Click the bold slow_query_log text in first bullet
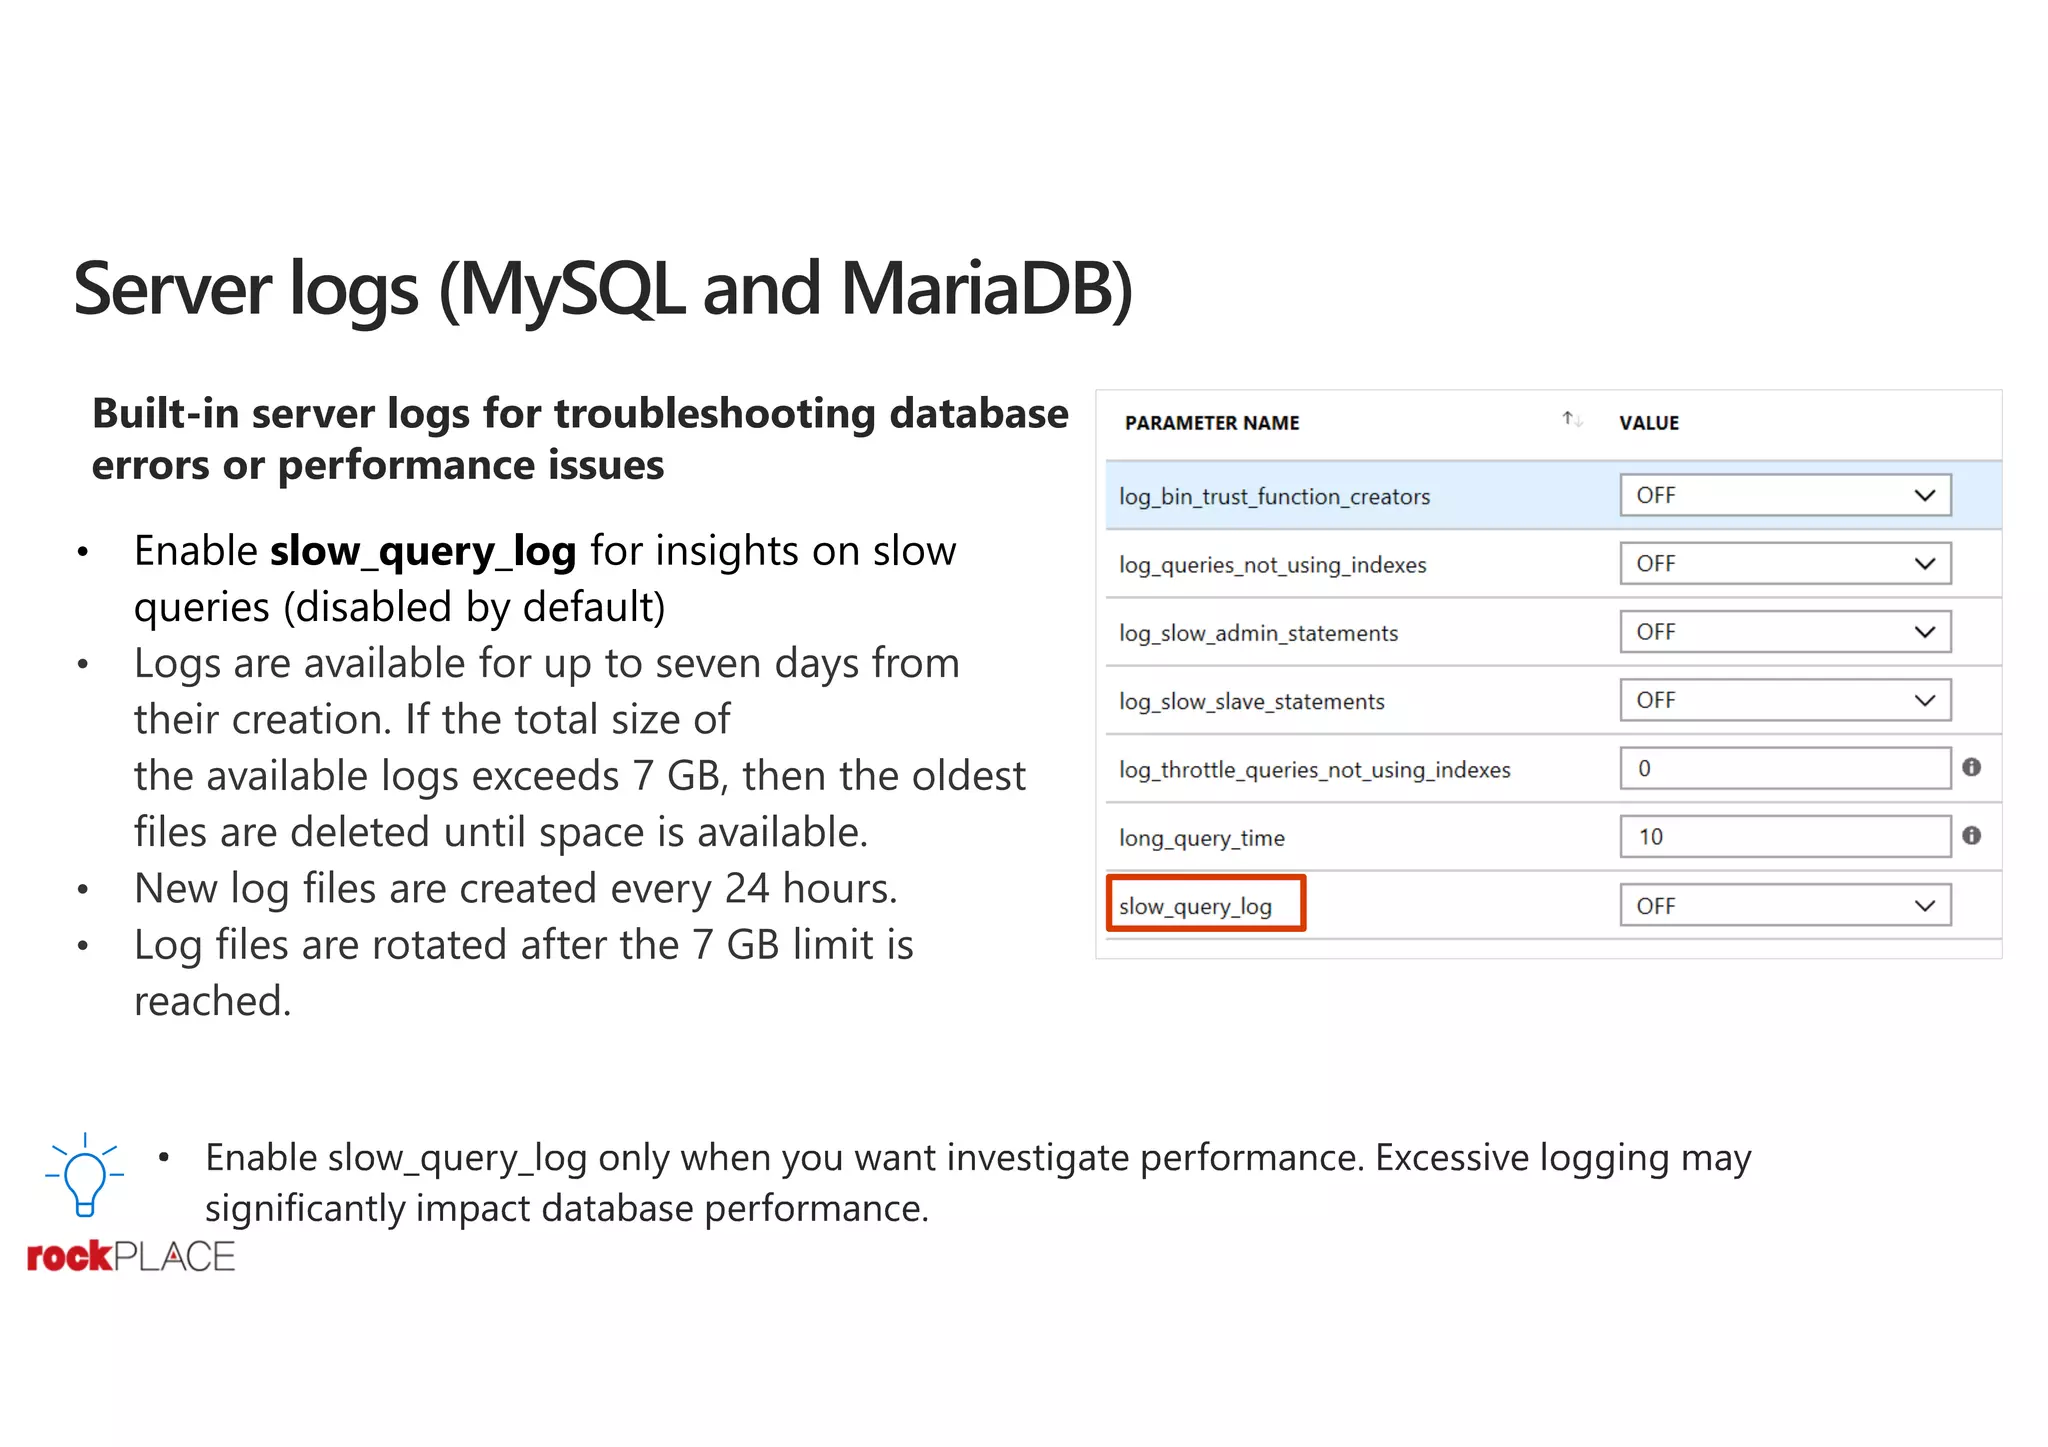The image size is (2048, 1447). 423,552
